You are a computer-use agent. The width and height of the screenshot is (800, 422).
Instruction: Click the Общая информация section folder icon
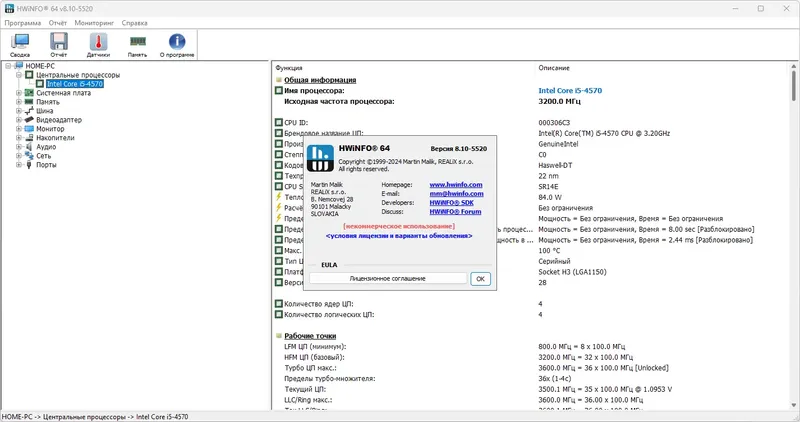pyautogui.click(x=279, y=80)
